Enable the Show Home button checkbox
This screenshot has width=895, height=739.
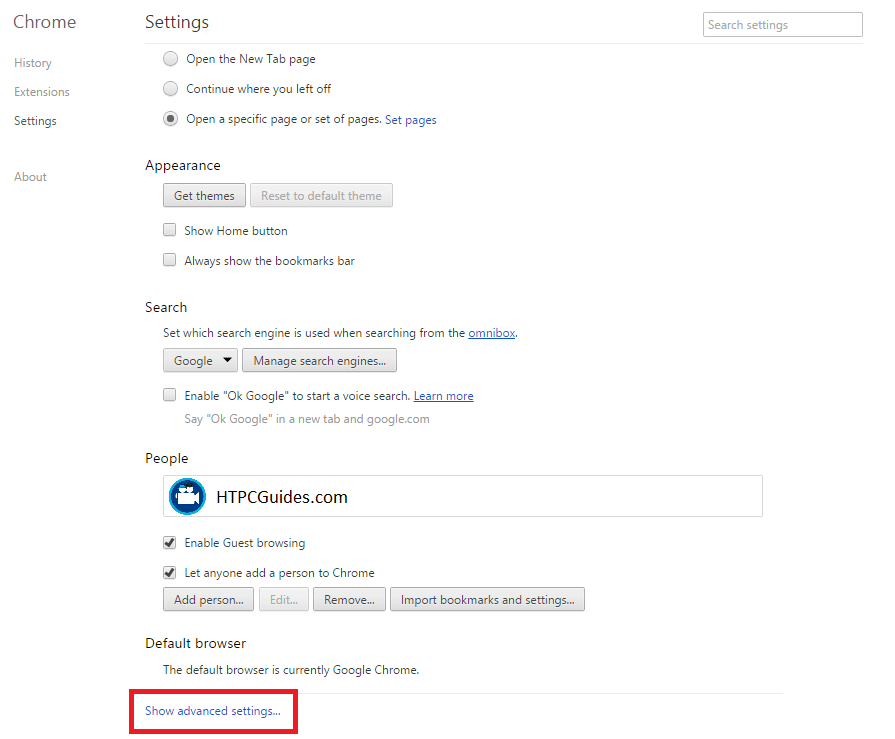click(x=170, y=231)
